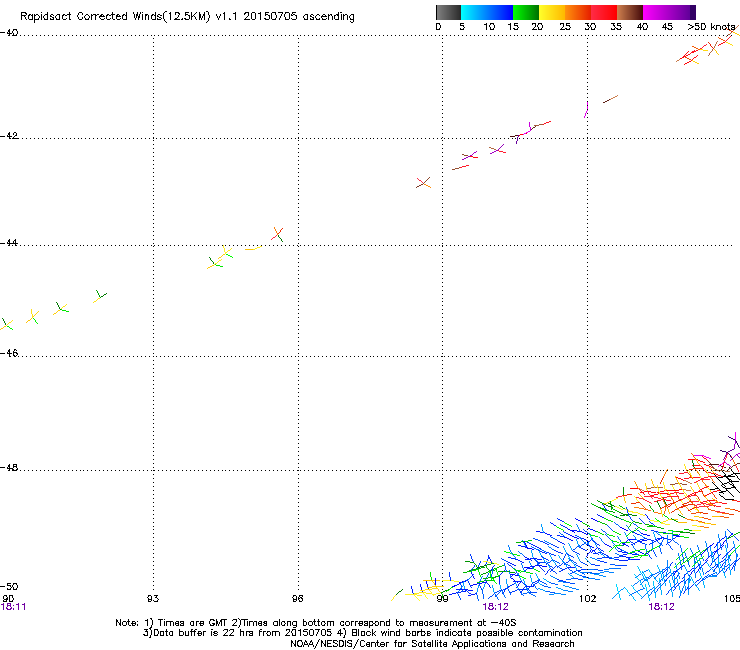Click the '-40' latitude axis label

click(9, 32)
